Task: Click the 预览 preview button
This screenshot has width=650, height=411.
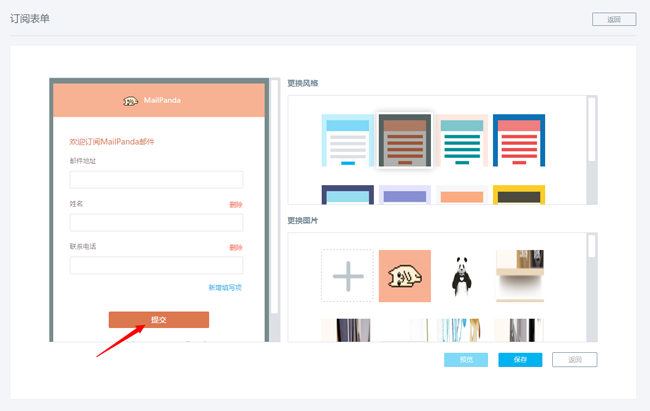Action: pyautogui.click(x=466, y=360)
